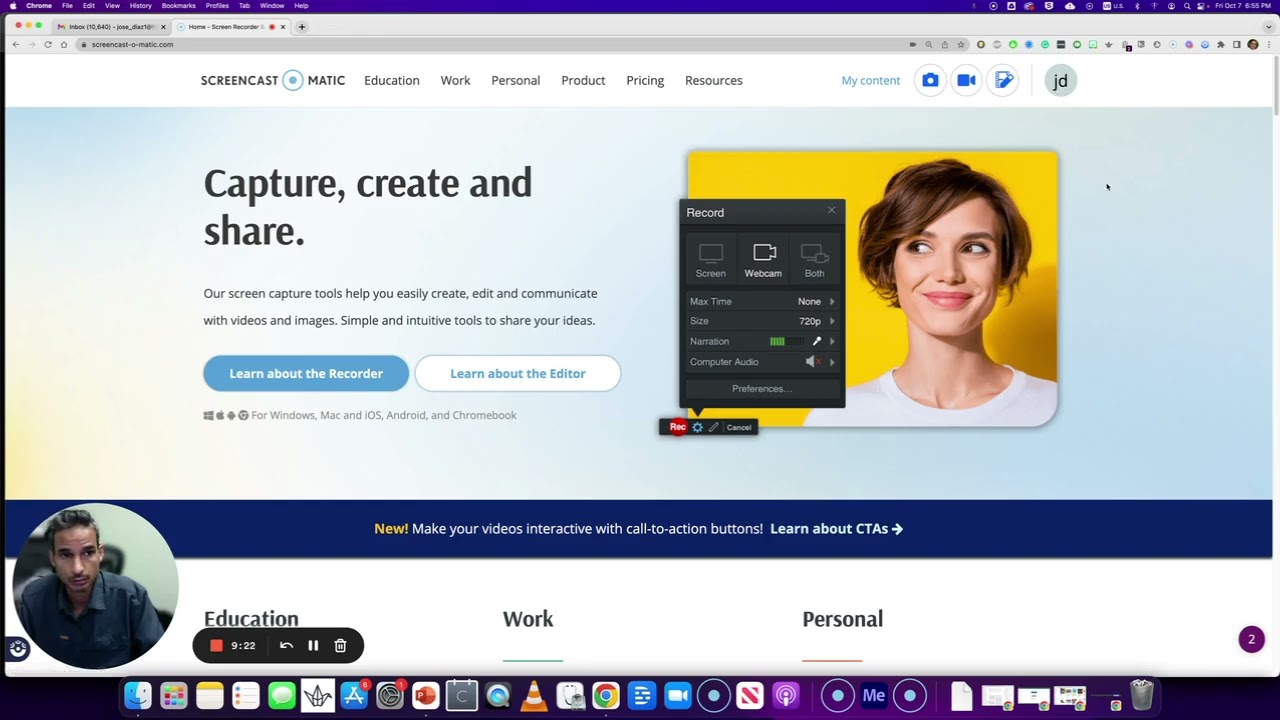Screen dimensions: 1280x720
Task: Adjust the green Narration level meter
Action: click(x=786, y=341)
